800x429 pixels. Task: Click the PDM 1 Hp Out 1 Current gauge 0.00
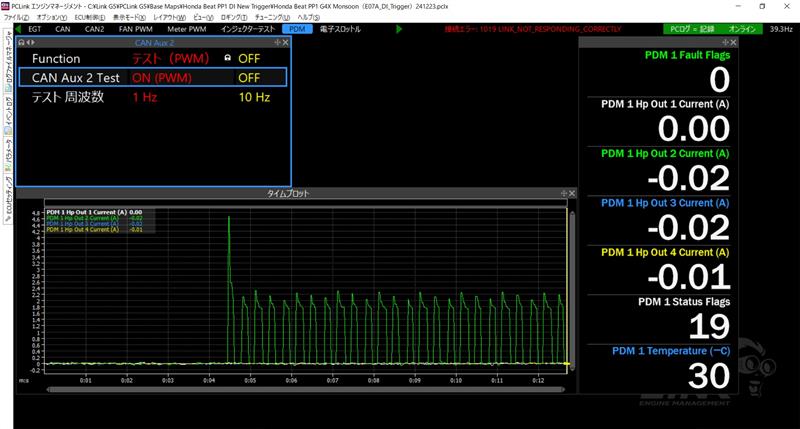pyautogui.click(x=694, y=129)
